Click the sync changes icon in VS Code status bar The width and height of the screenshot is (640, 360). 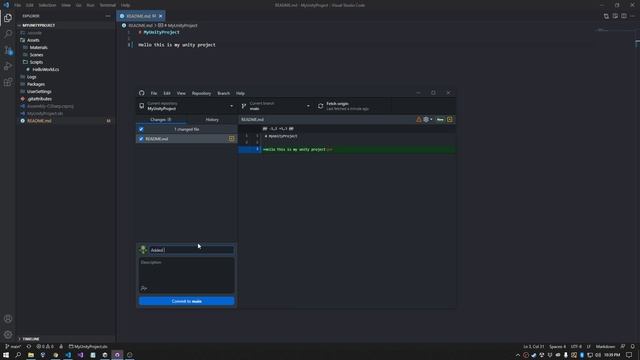[x=29, y=347]
